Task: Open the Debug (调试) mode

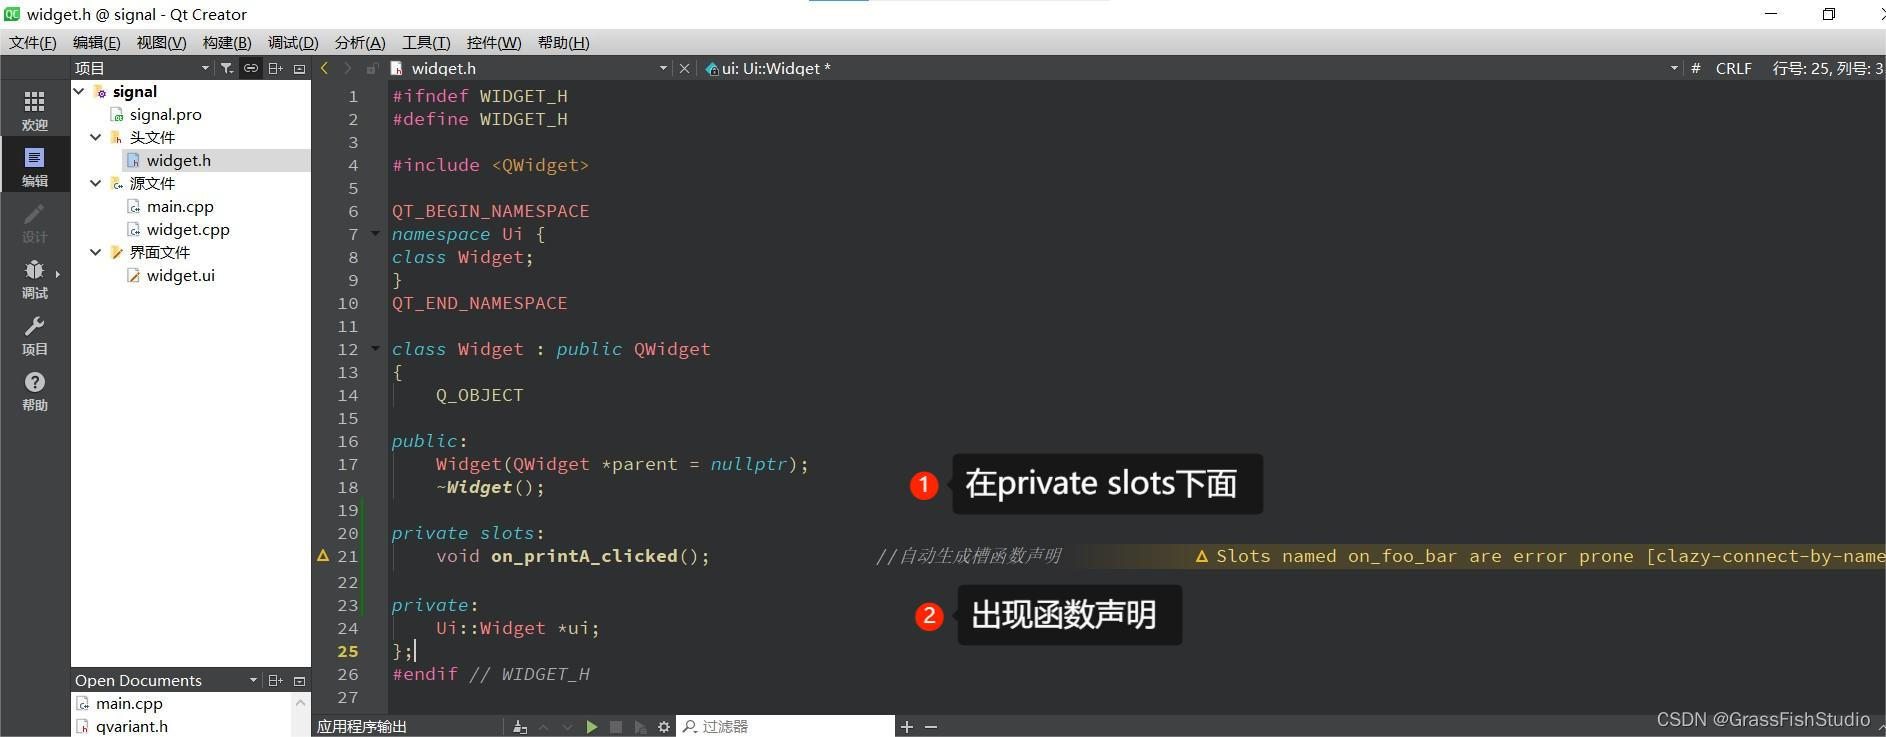Action: pyautogui.click(x=35, y=278)
